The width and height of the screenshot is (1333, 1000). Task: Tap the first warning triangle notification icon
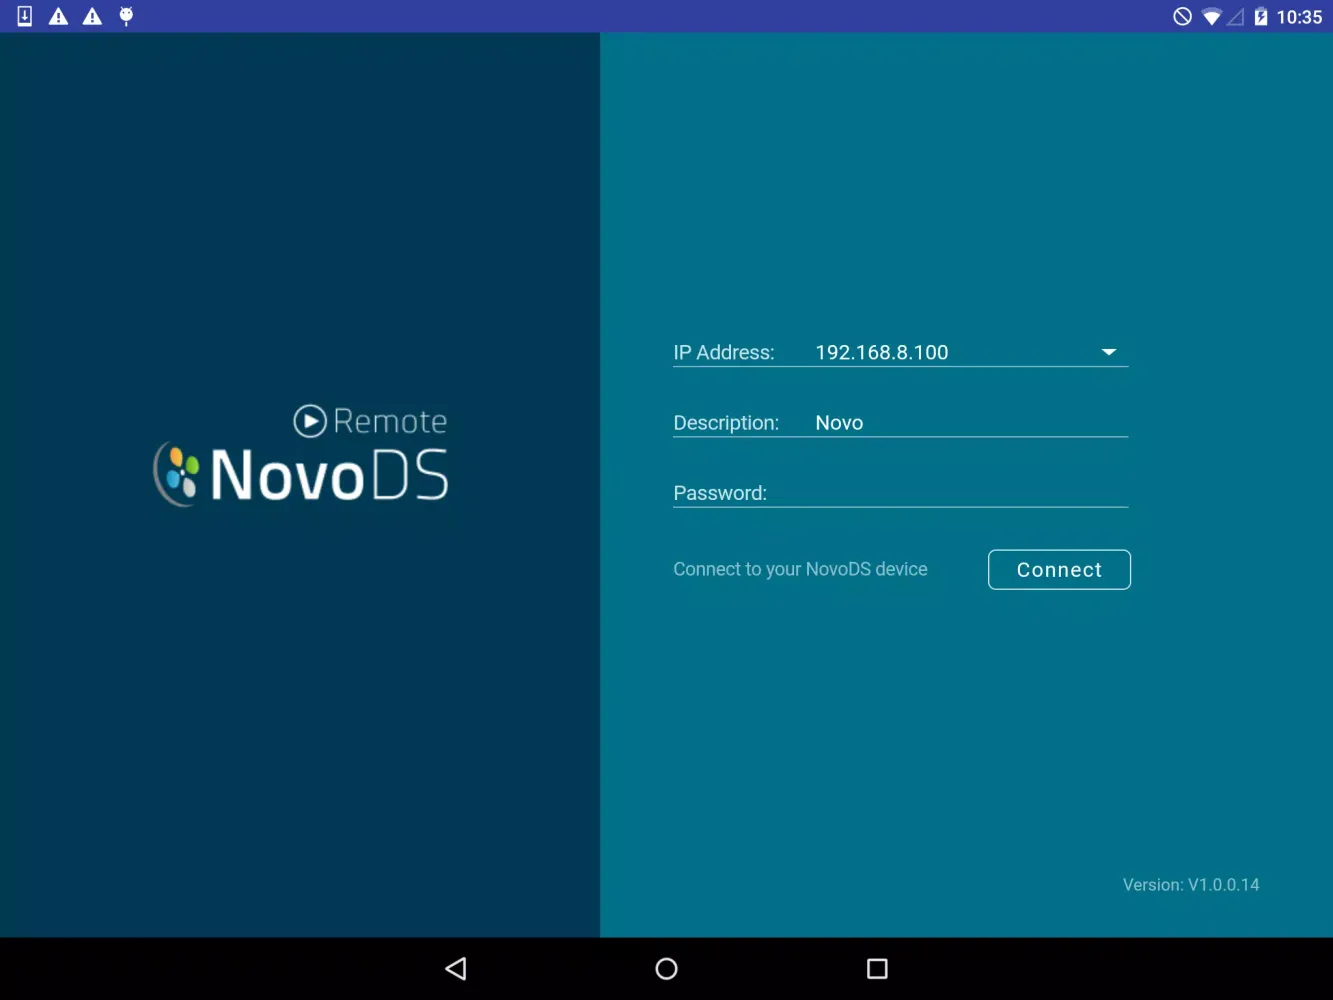coord(59,16)
